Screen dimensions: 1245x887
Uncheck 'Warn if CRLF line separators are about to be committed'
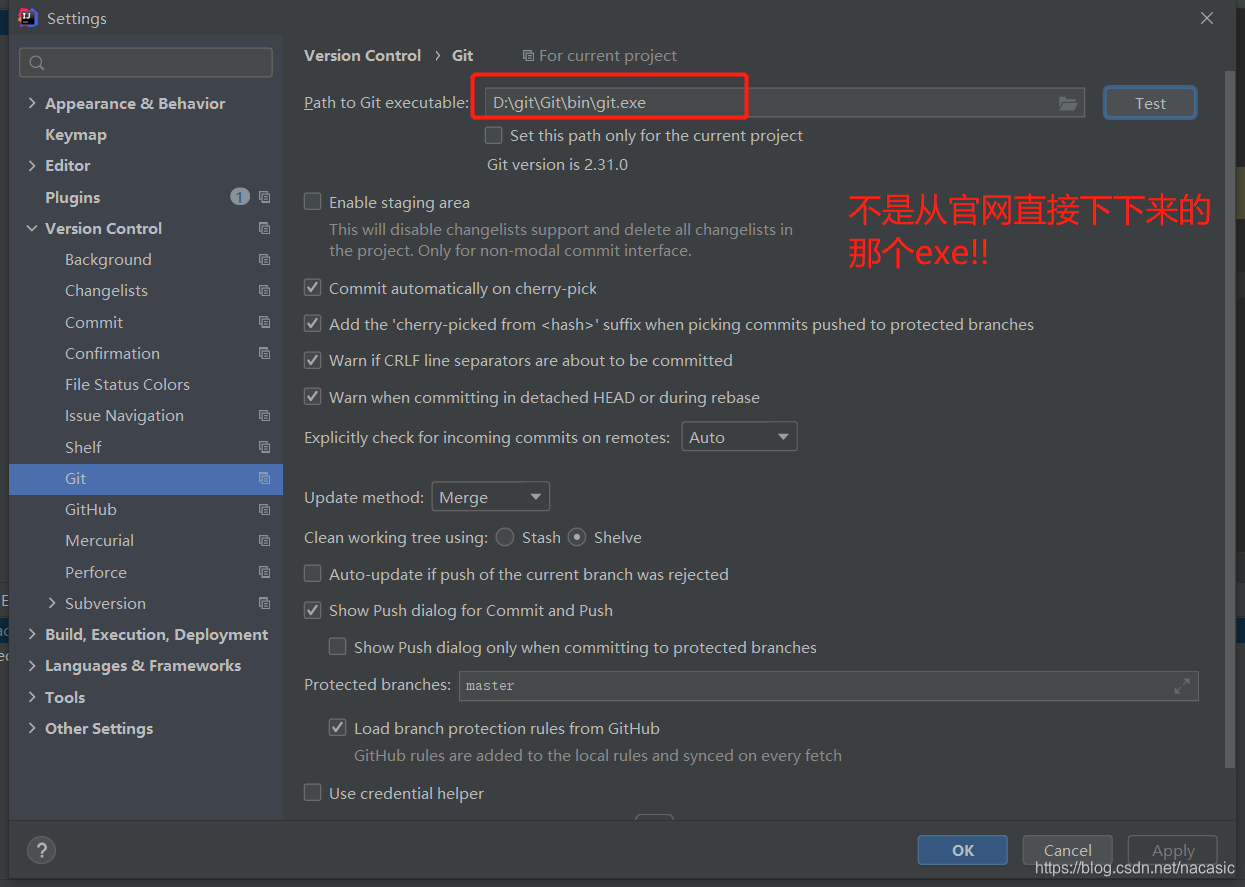(313, 360)
